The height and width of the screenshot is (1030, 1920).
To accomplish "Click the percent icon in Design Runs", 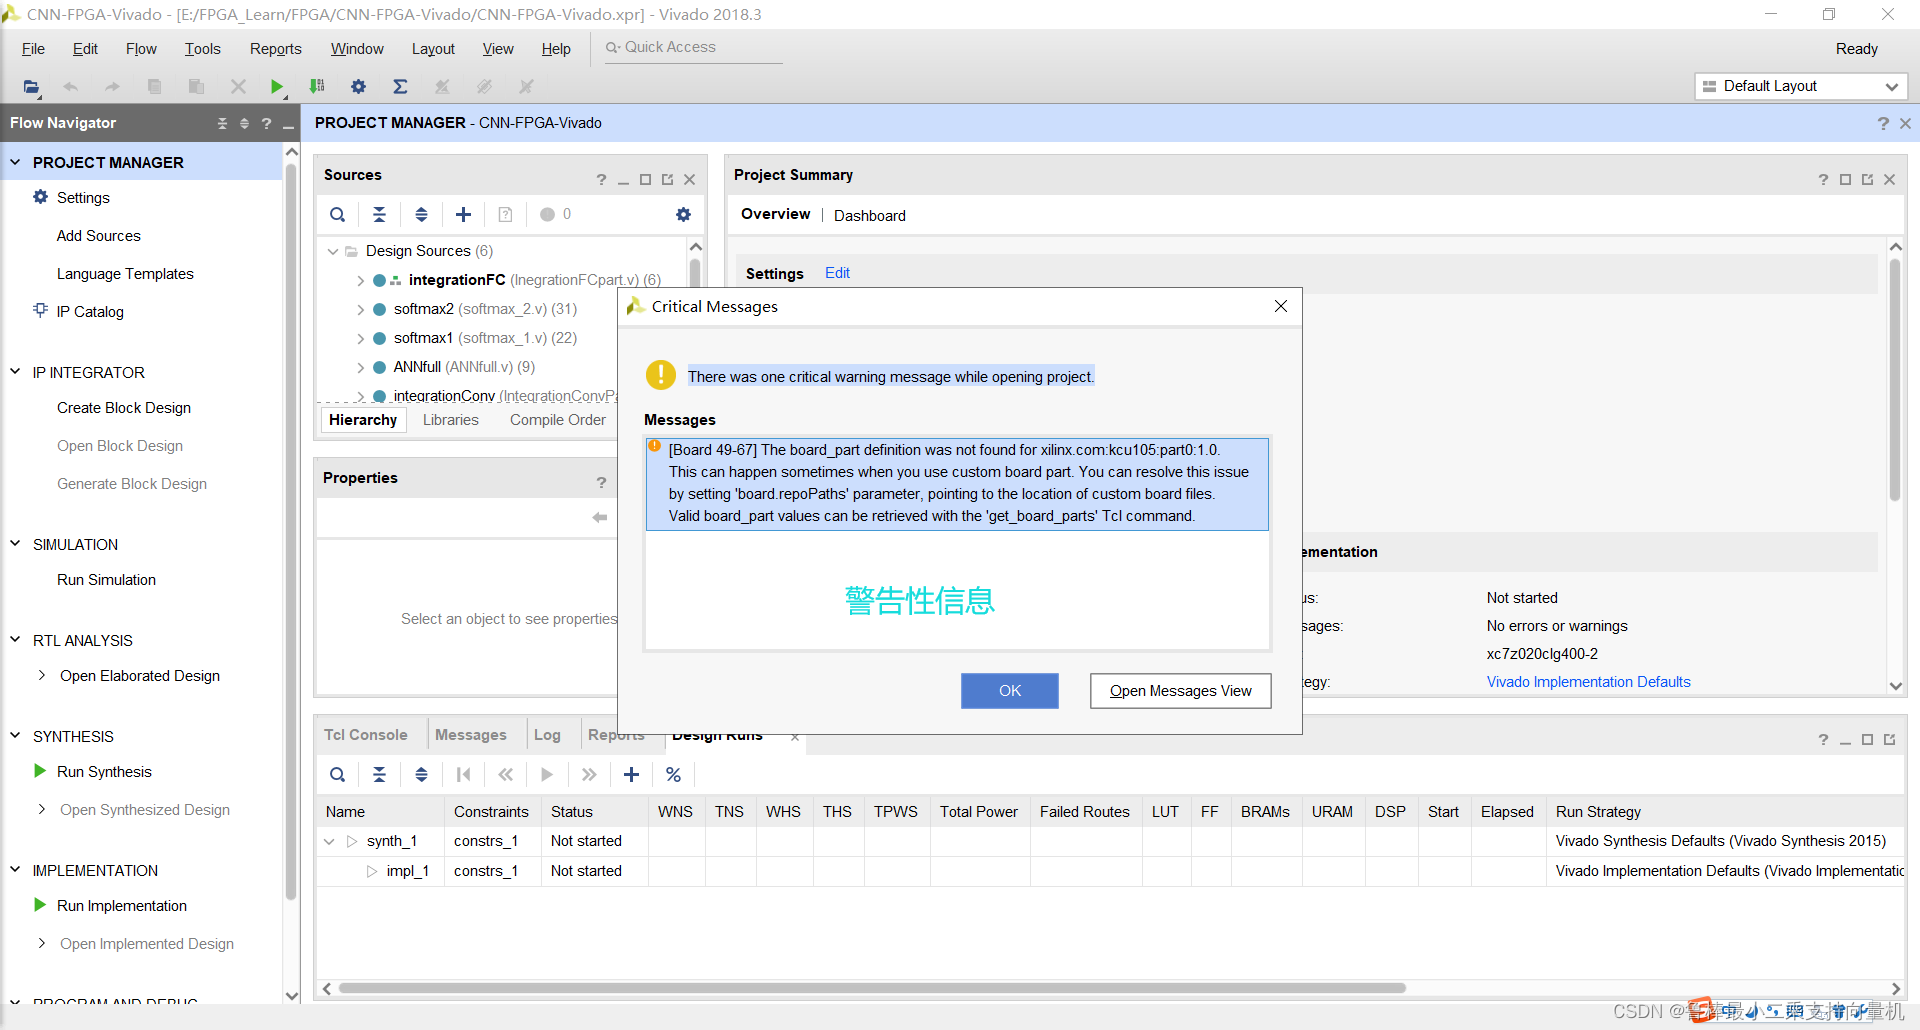I will coord(673,774).
